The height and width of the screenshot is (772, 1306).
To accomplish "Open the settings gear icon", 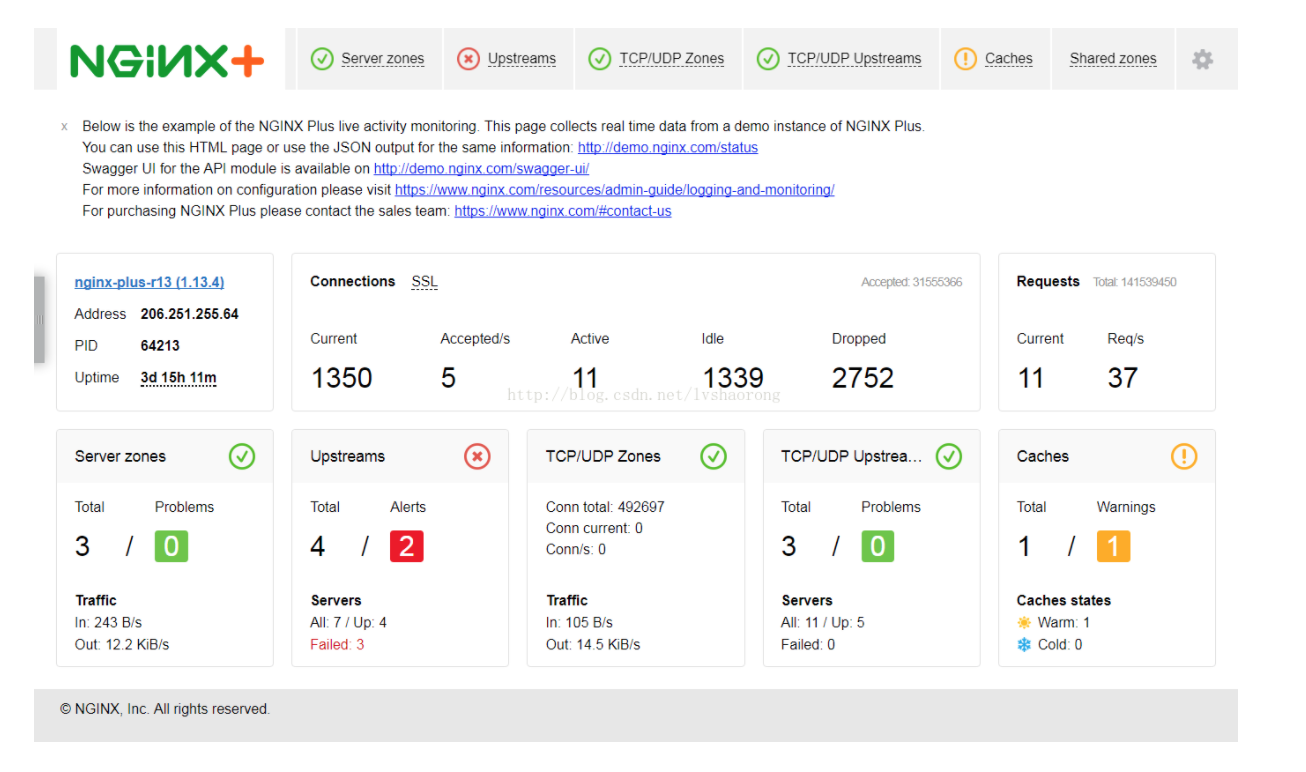I will pyautogui.click(x=1202, y=59).
